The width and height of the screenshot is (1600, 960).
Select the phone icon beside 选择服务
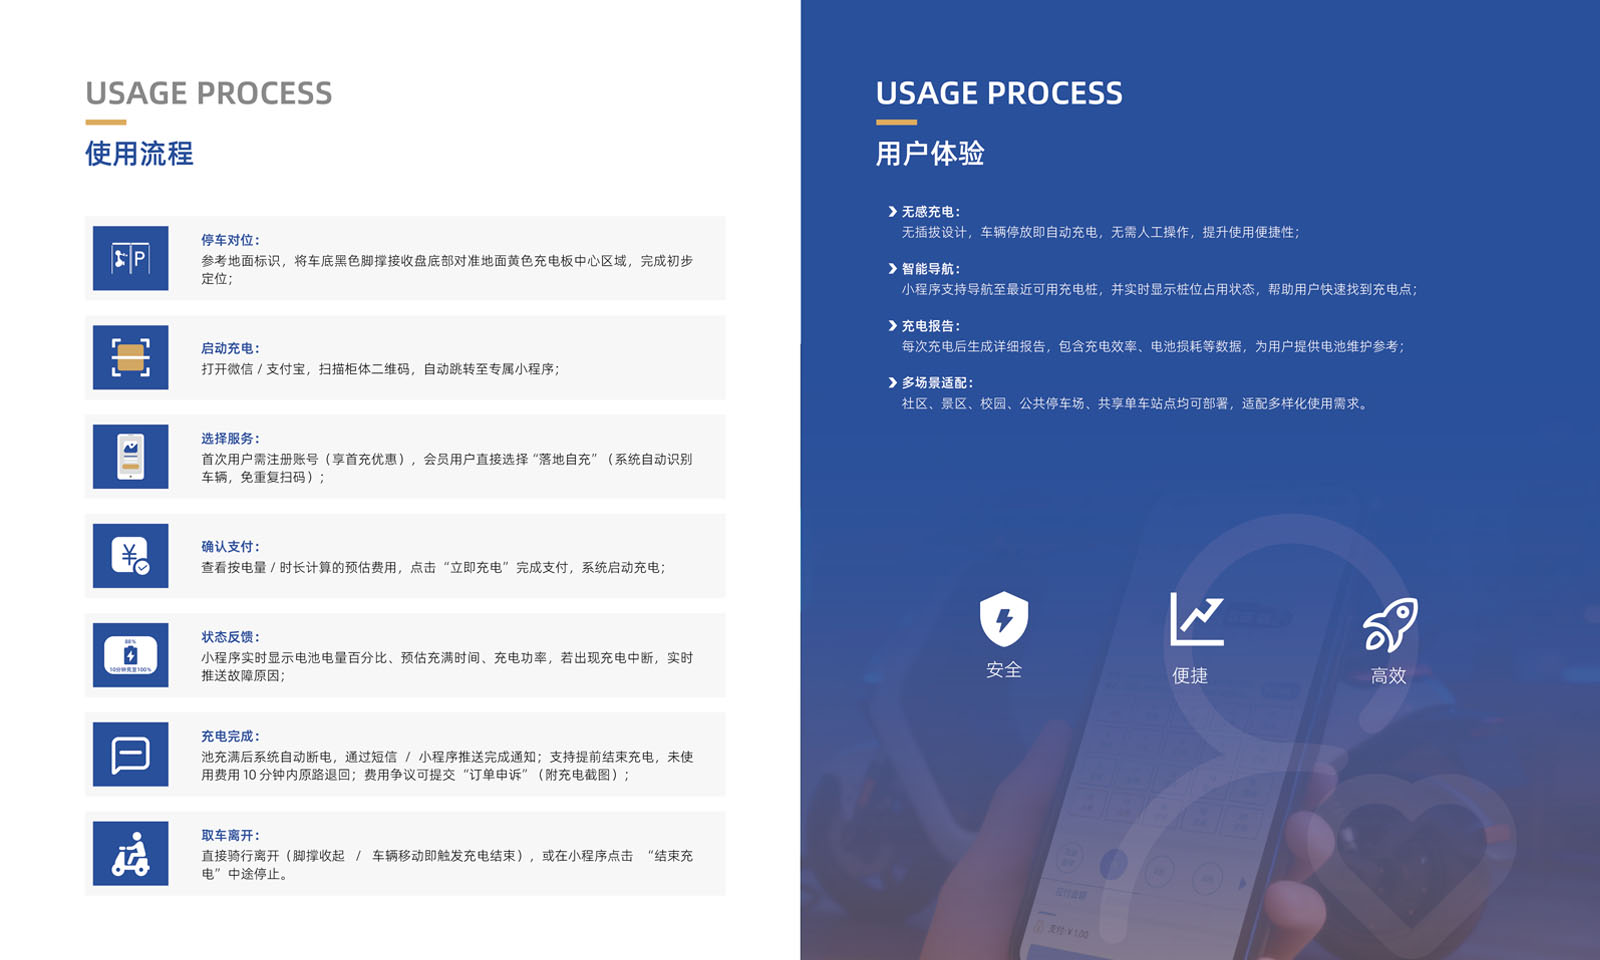(x=130, y=456)
